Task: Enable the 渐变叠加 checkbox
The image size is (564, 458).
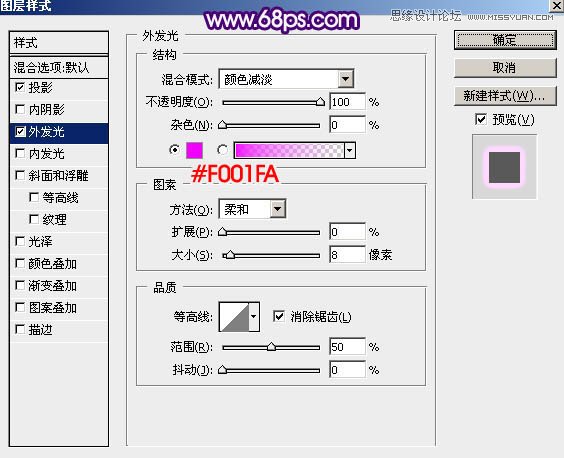Action: (20, 286)
